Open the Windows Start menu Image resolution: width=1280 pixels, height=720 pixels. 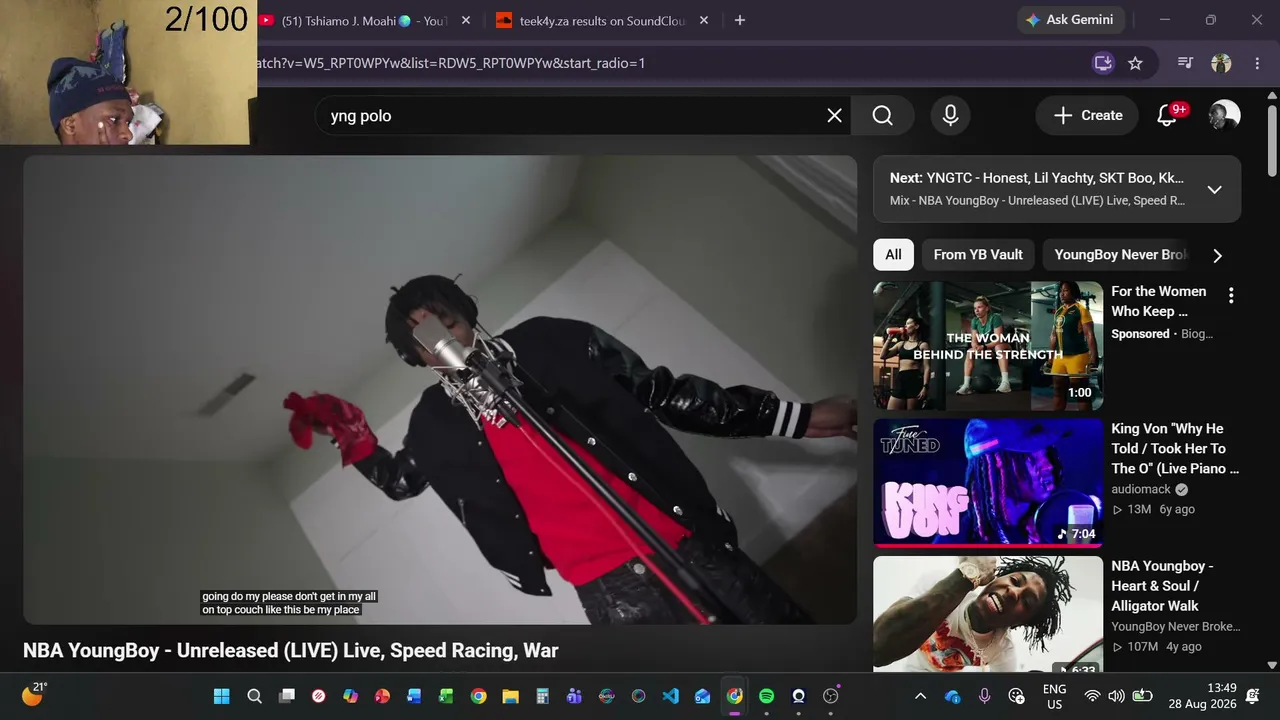pyautogui.click(x=221, y=696)
